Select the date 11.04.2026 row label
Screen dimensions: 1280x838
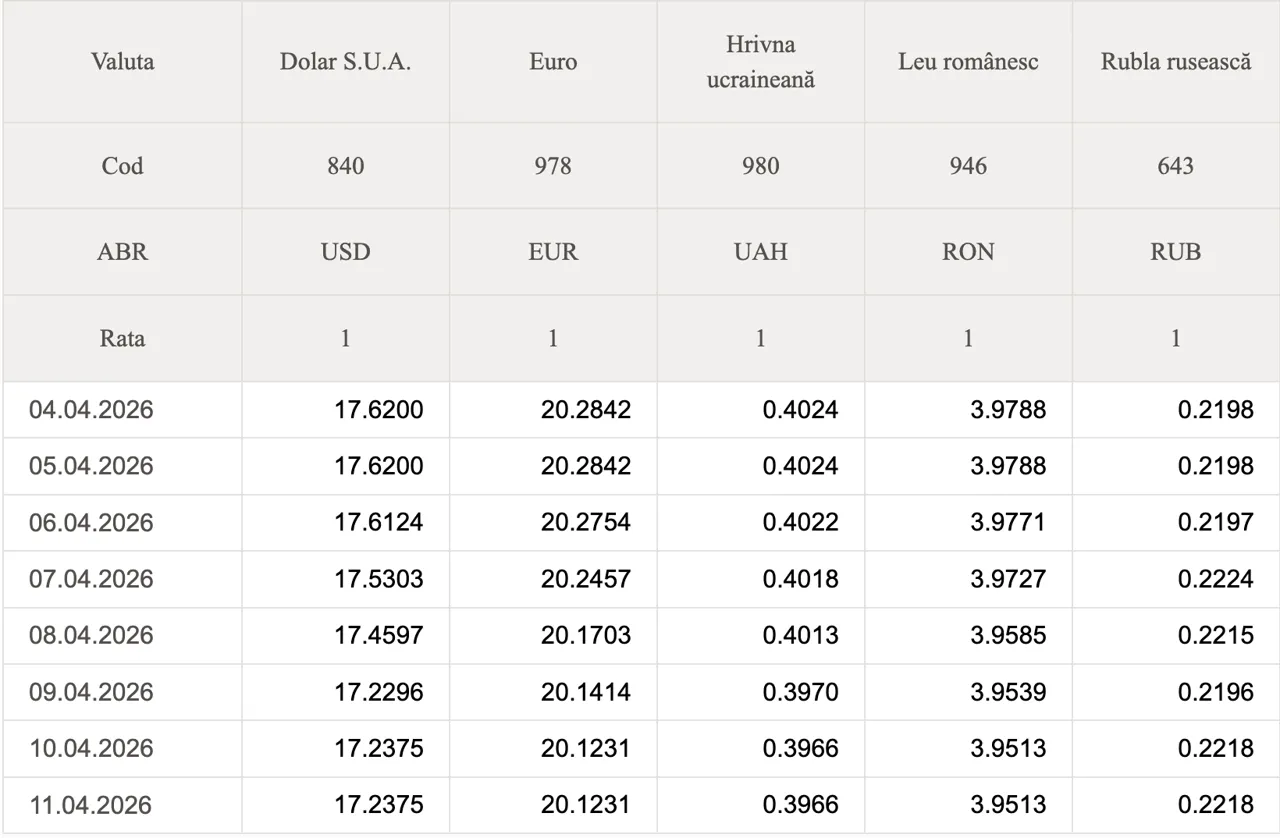coord(91,805)
